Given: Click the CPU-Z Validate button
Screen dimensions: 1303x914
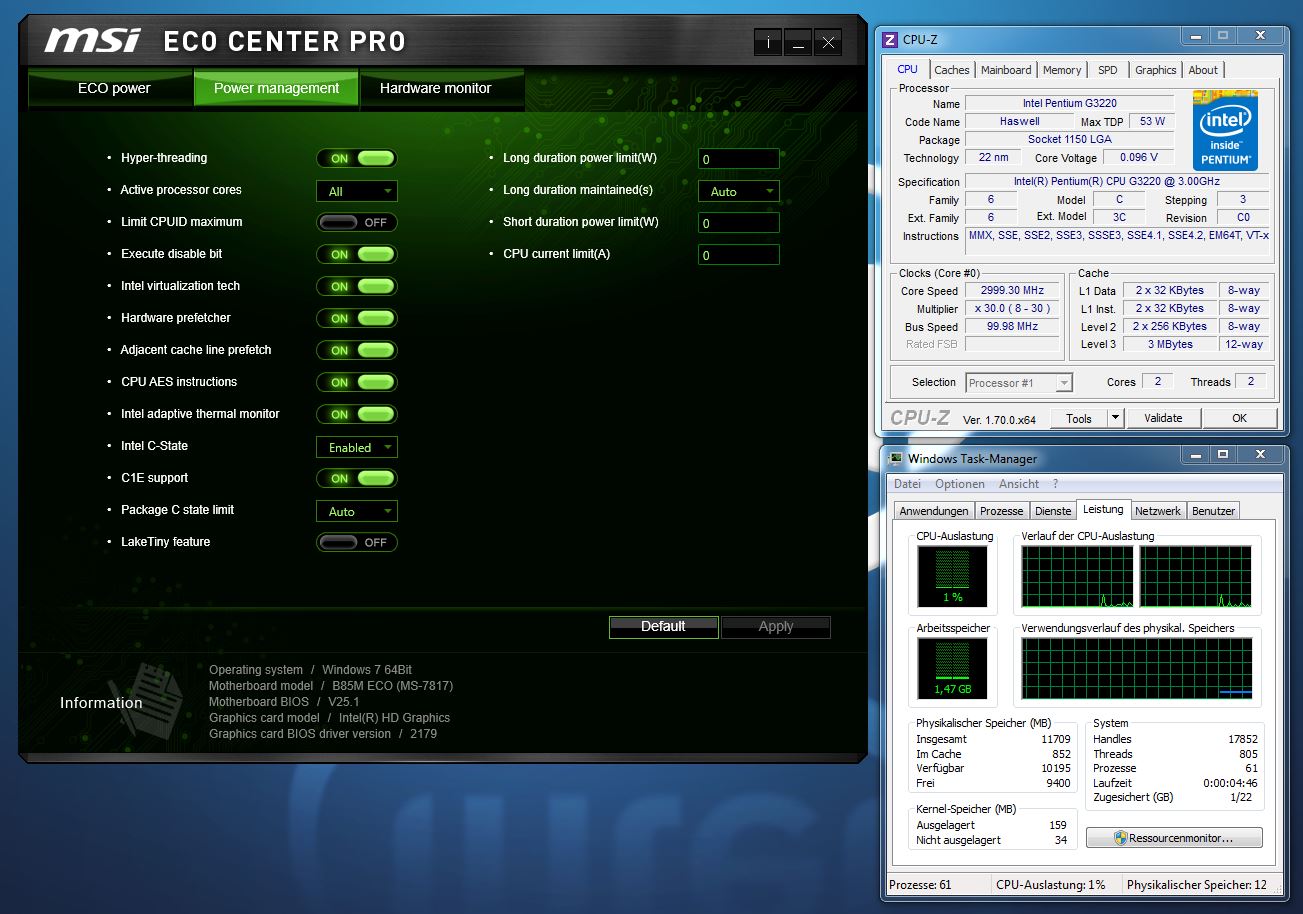Looking at the screenshot, I should pos(1163,418).
